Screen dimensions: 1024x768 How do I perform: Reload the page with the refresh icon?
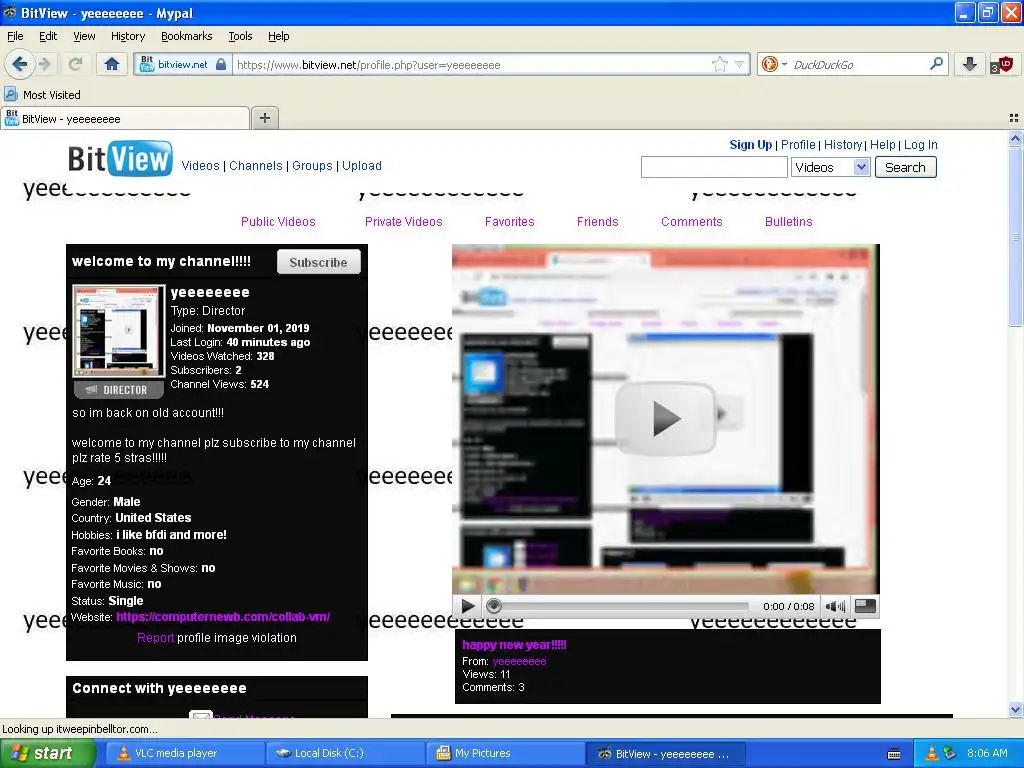pyautogui.click(x=75, y=64)
